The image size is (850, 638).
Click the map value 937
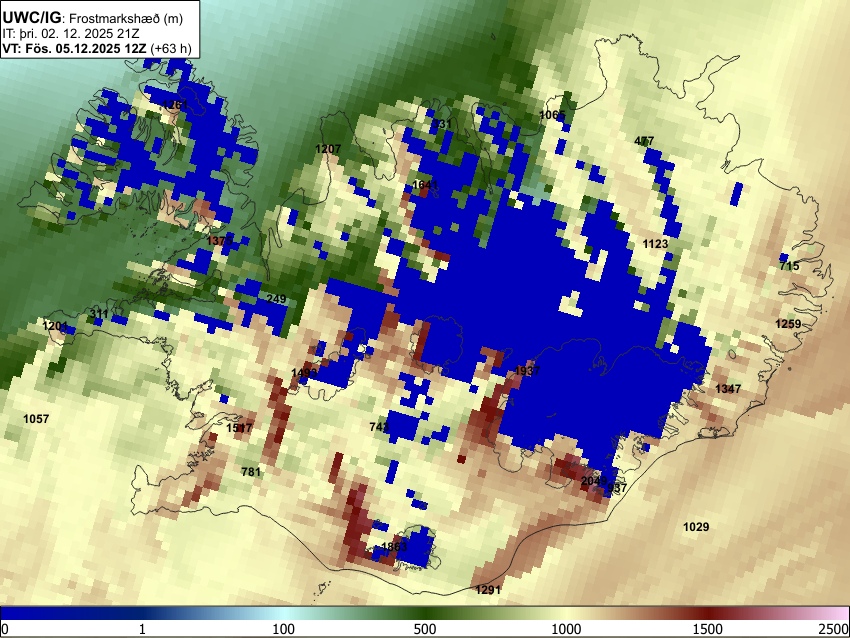(x=617, y=488)
